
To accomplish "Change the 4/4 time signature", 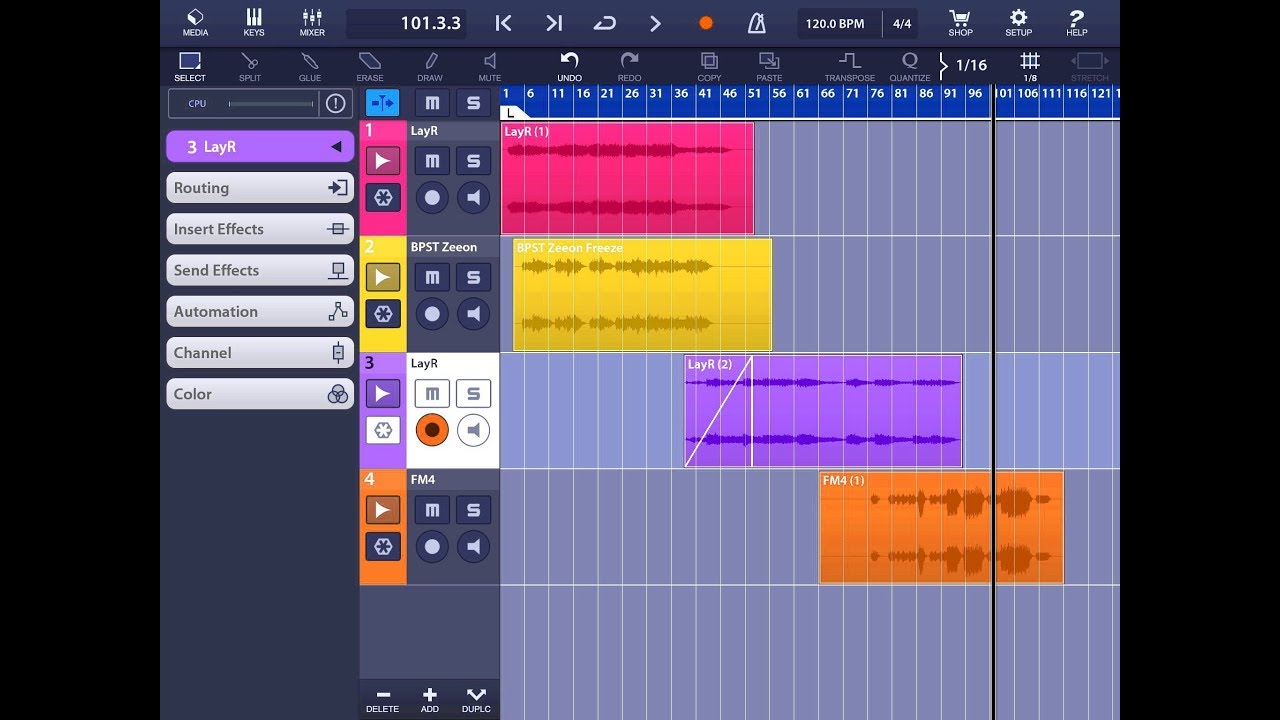I will click(902, 23).
